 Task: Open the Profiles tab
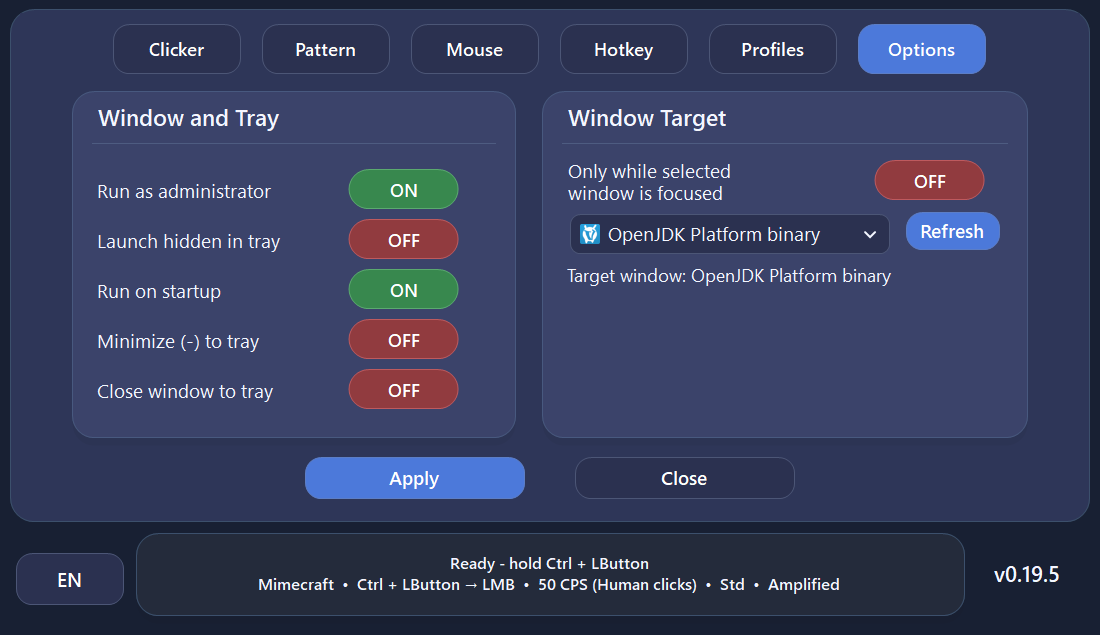[772, 49]
